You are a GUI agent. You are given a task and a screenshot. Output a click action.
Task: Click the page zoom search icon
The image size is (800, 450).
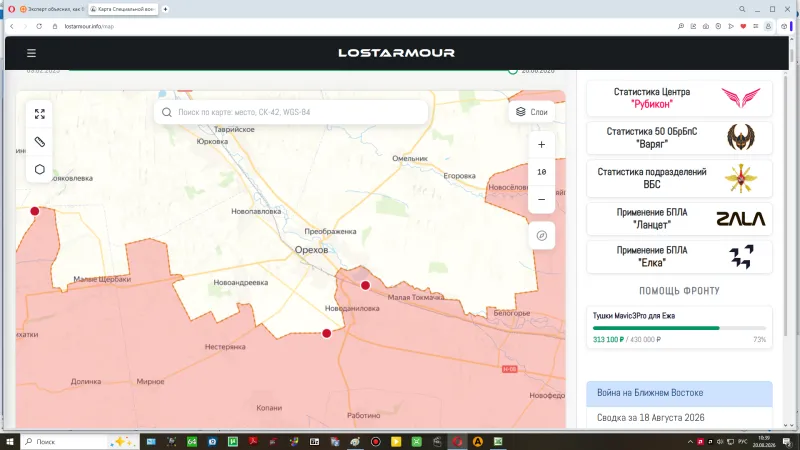pos(681,26)
